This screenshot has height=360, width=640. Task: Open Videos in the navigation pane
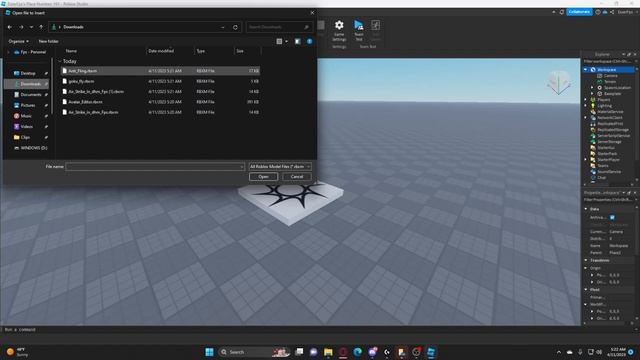[27, 127]
